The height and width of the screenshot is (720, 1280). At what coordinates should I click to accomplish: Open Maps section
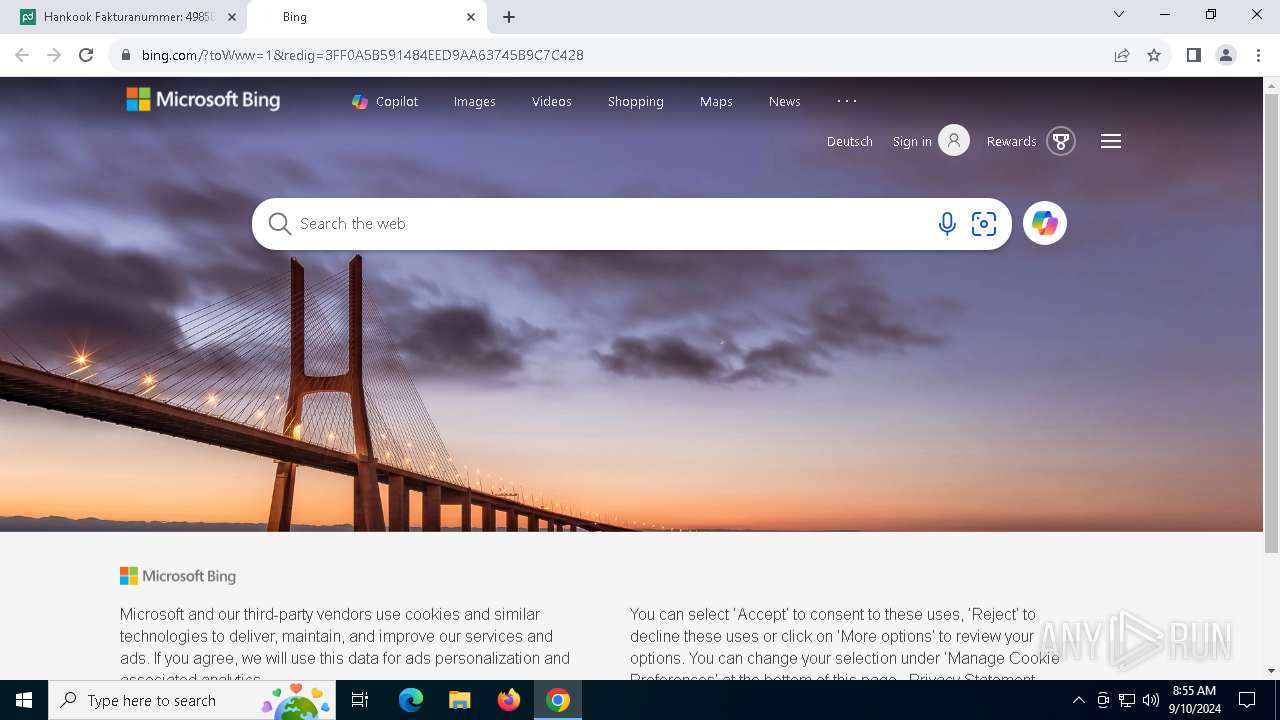coord(716,101)
